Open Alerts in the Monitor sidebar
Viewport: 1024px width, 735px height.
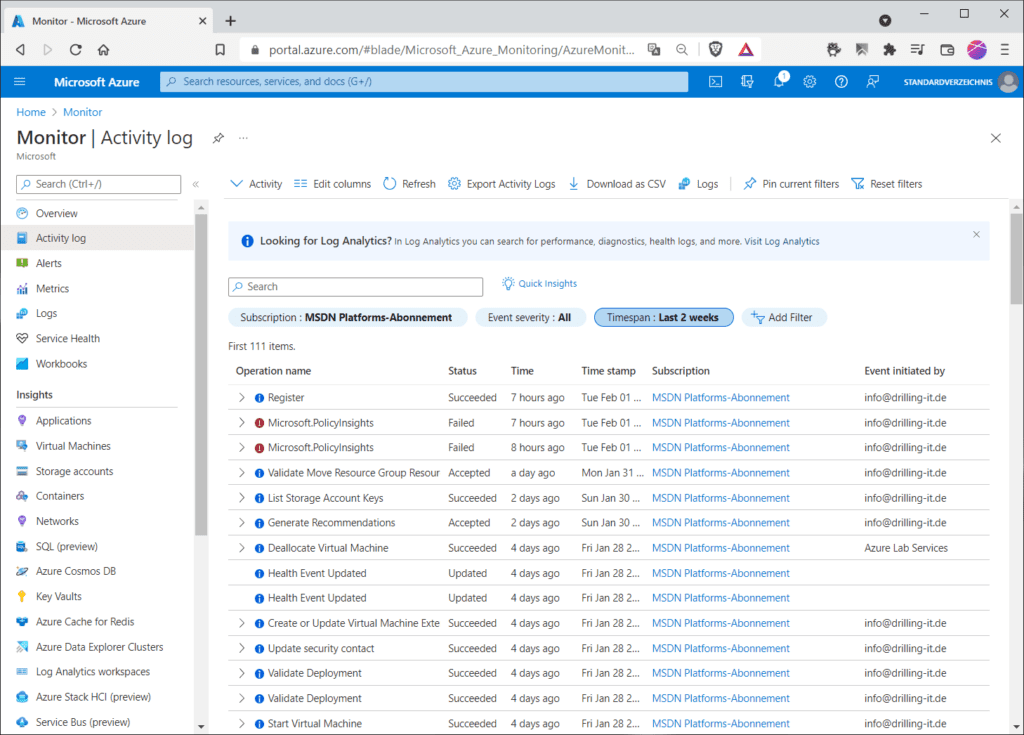coord(48,263)
